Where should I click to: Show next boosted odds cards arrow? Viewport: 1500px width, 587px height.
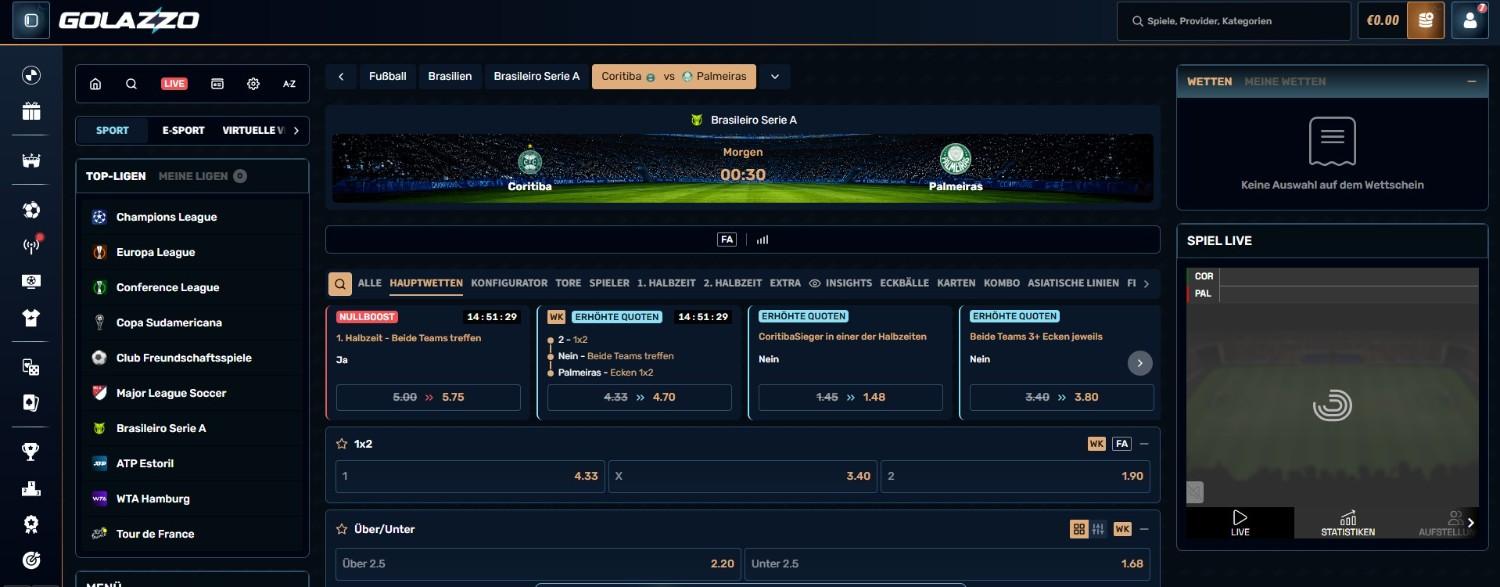click(x=1140, y=363)
